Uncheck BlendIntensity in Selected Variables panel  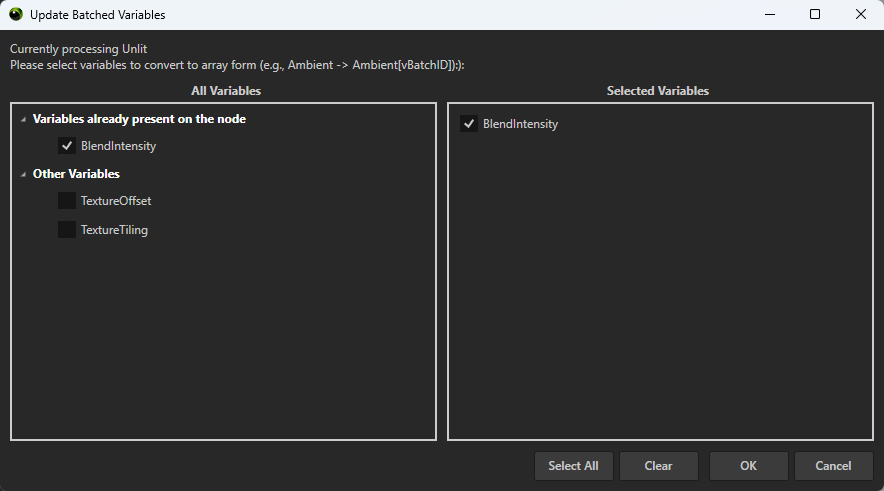coord(468,123)
